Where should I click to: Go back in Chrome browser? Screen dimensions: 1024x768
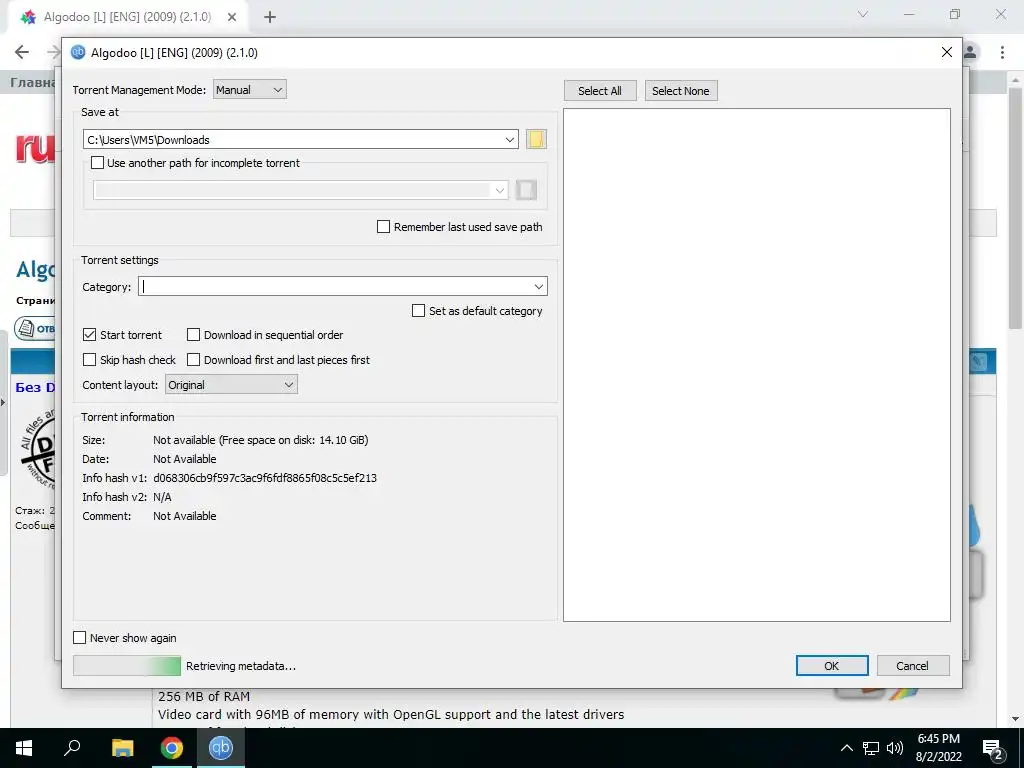tap(22, 52)
